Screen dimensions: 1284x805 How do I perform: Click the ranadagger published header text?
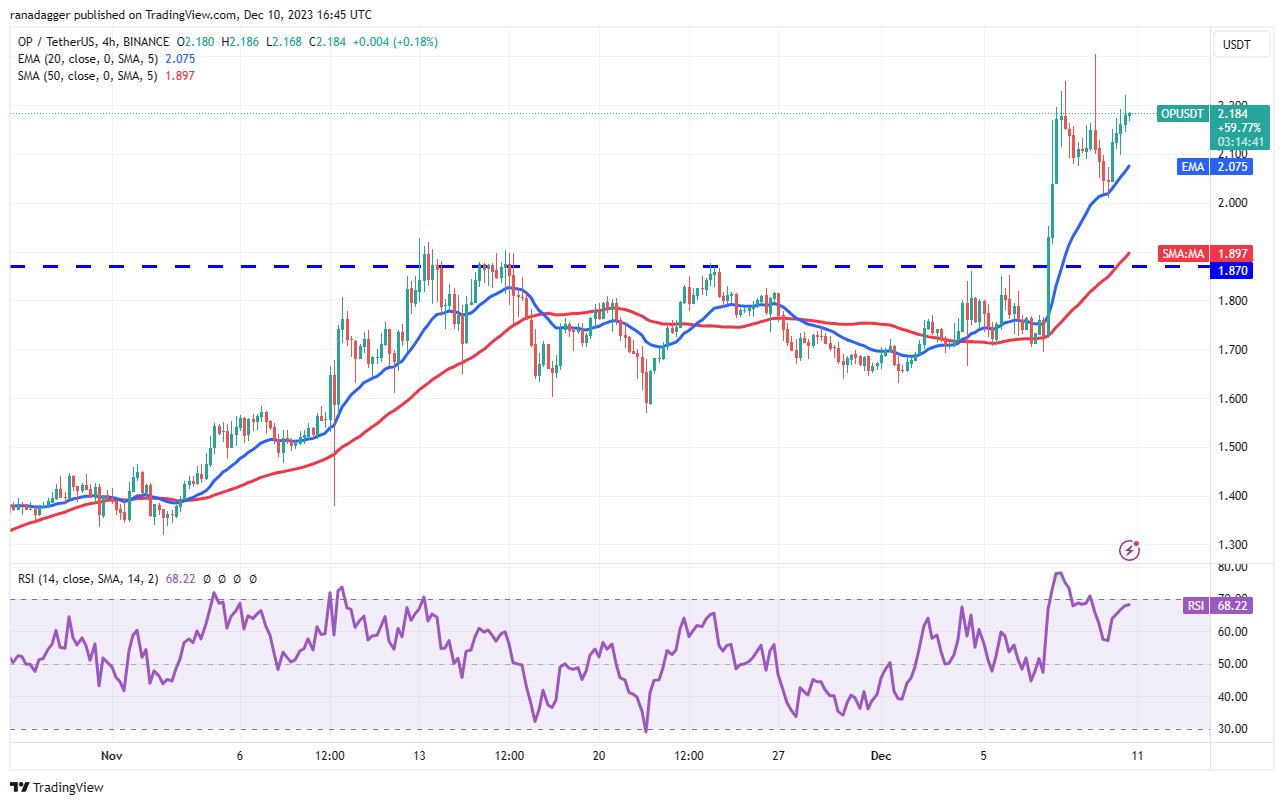pos(190,15)
